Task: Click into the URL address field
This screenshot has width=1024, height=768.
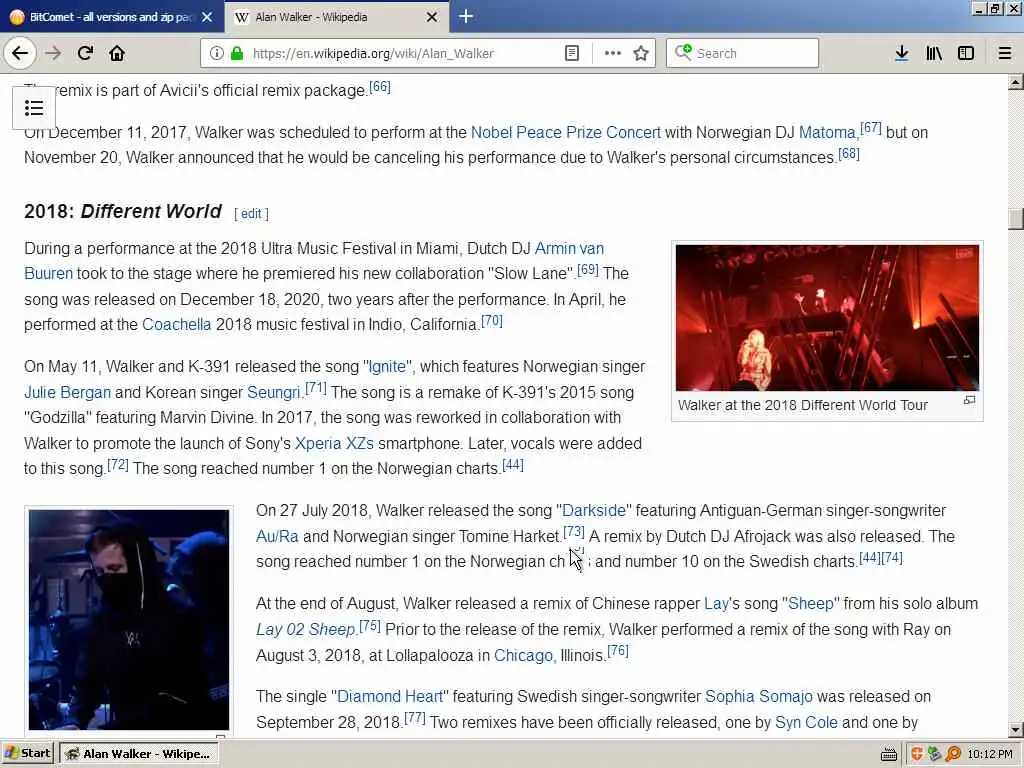Action: [x=373, y=54]
